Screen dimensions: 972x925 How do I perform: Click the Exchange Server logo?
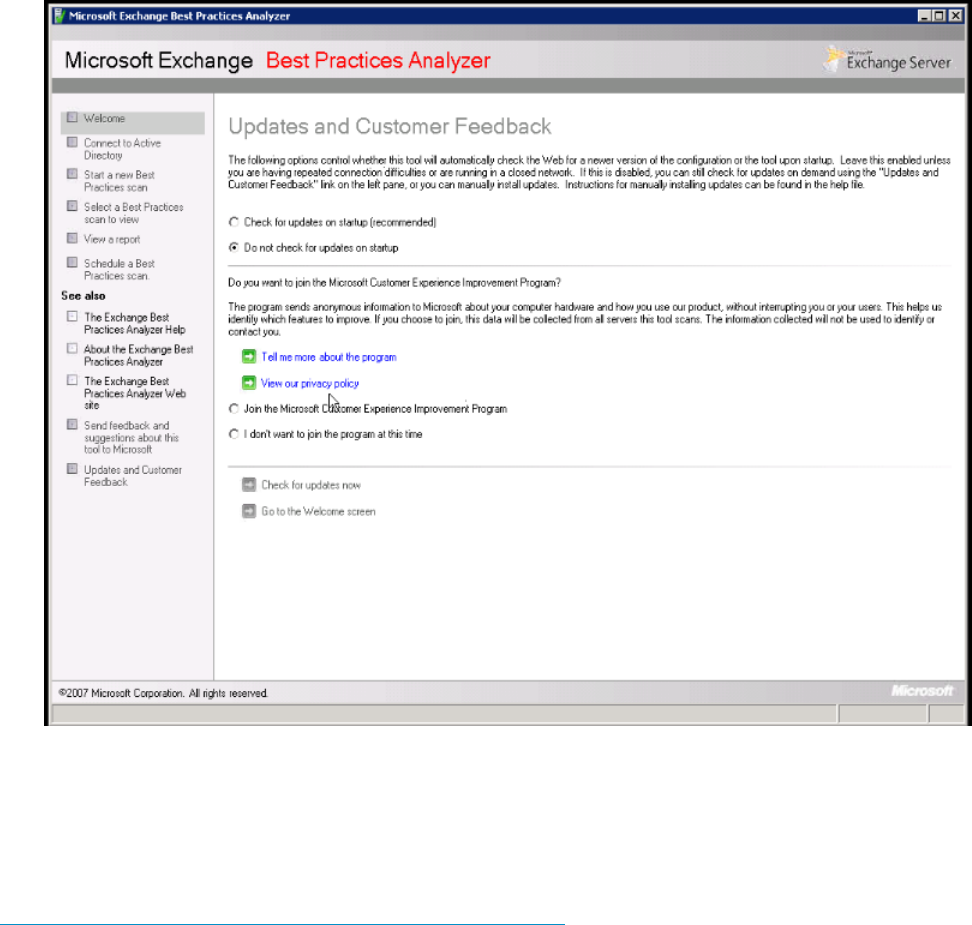pyautogui.click(x=887, y=60)
